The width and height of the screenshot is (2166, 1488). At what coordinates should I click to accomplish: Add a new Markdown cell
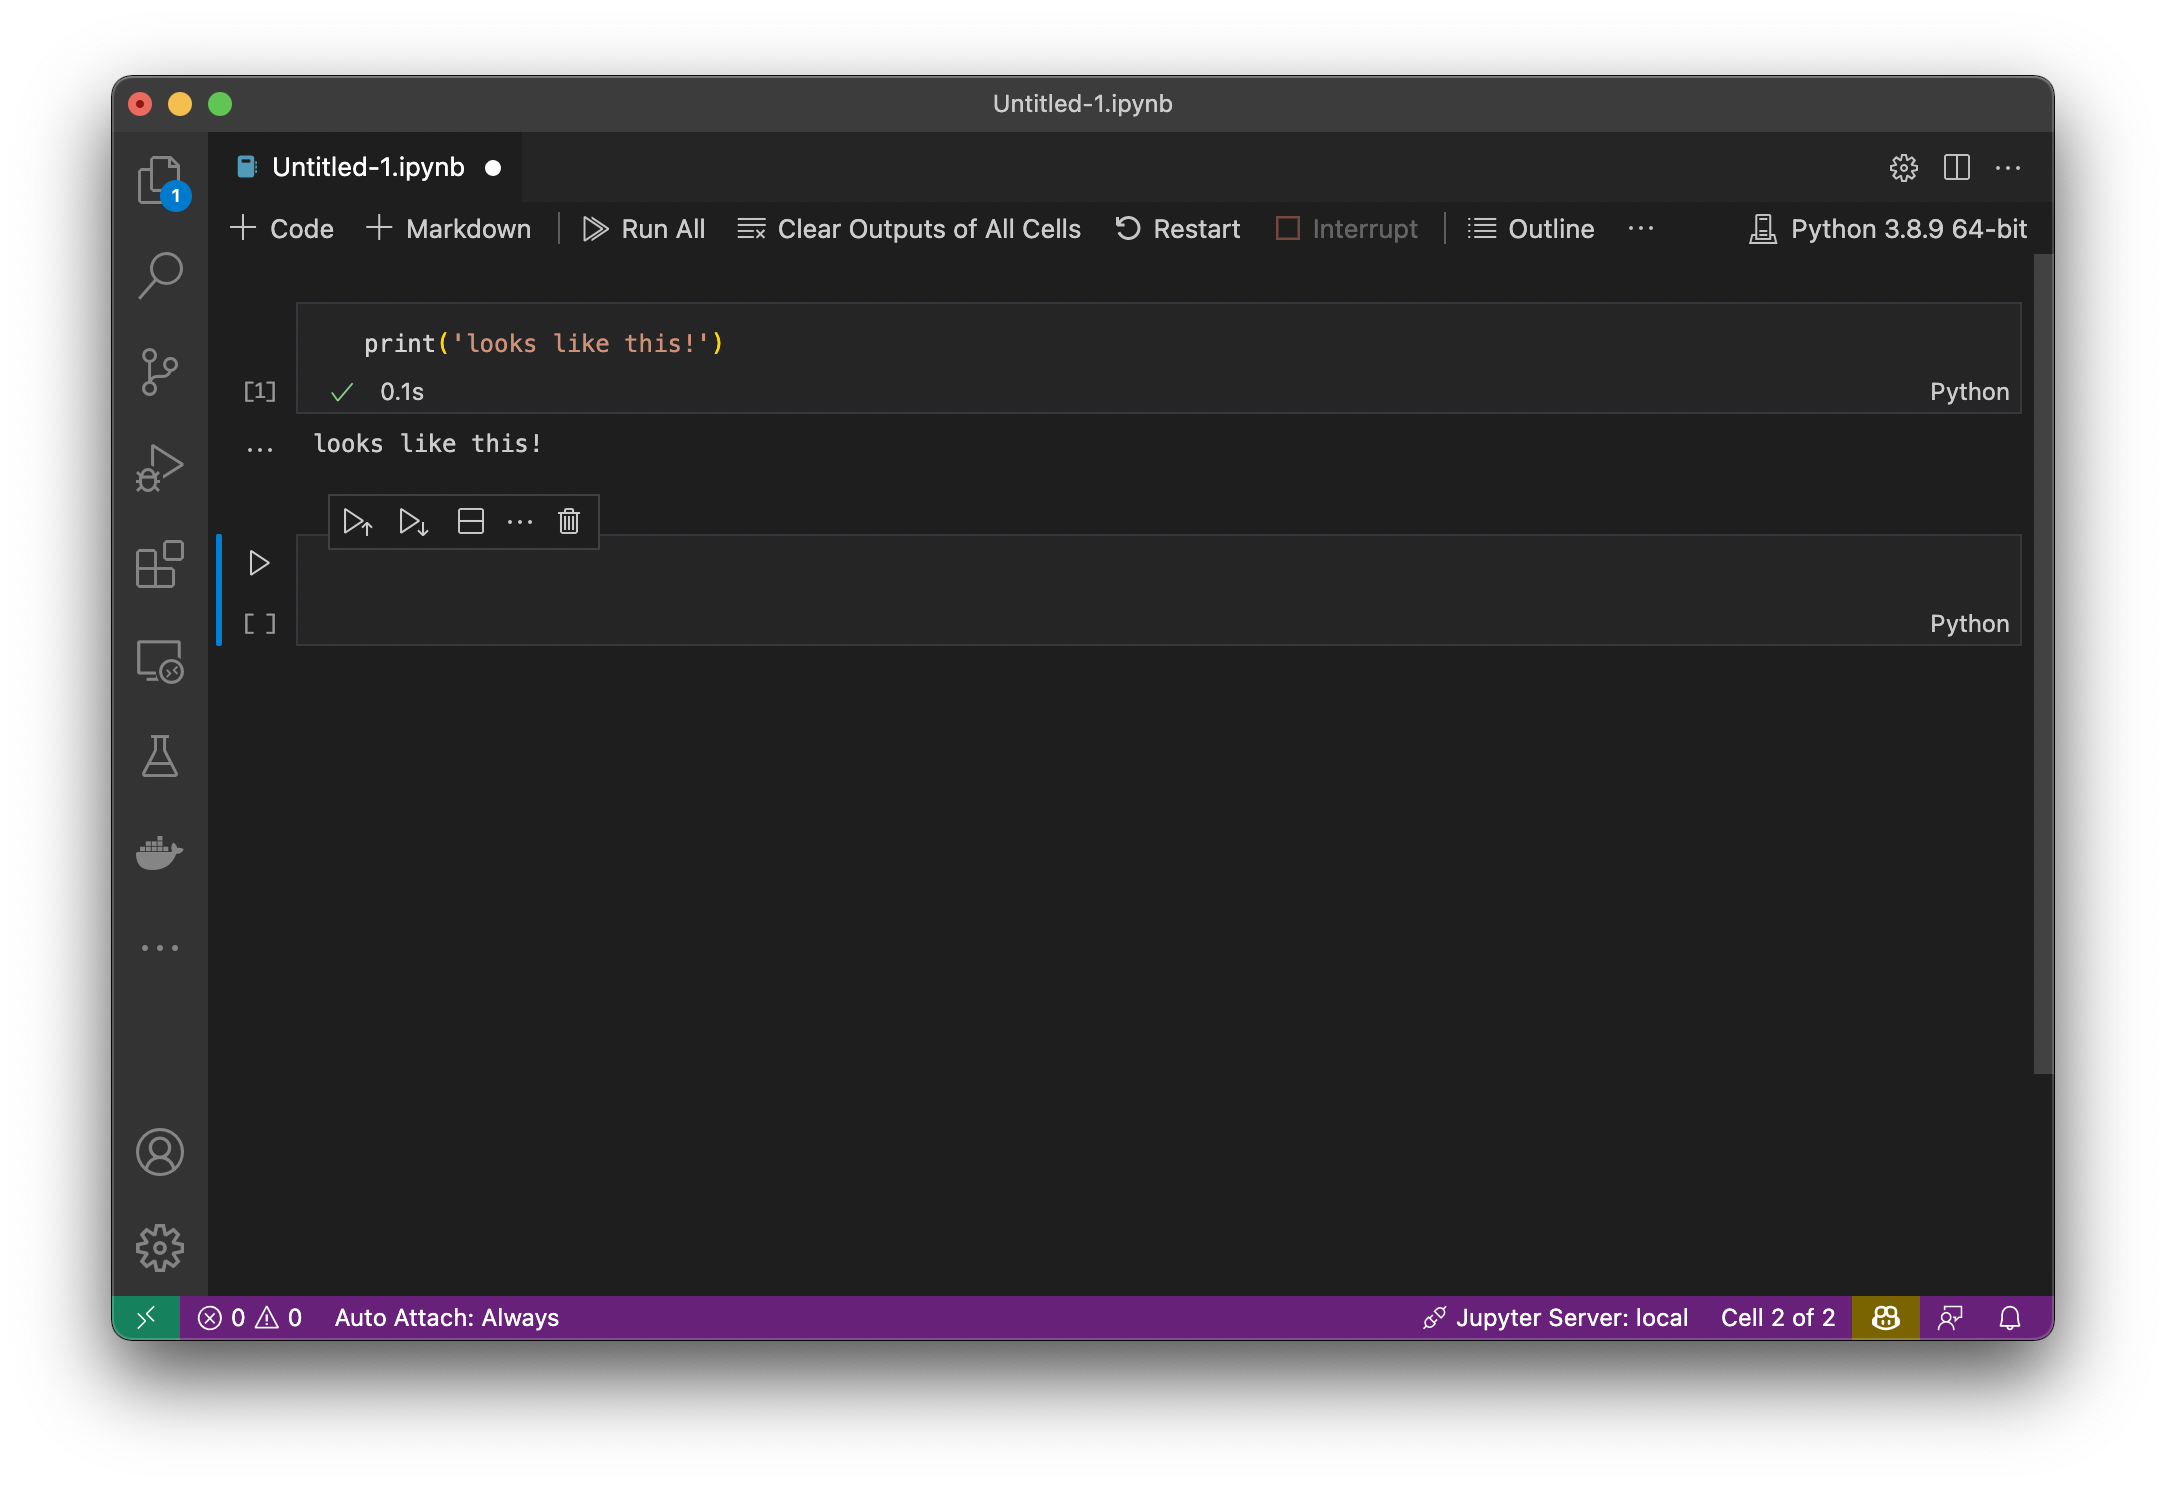click(449, 229)
